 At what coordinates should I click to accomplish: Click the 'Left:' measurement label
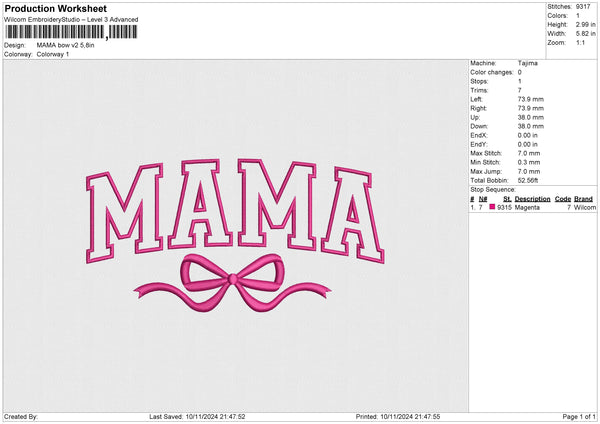tap(476, 99)
